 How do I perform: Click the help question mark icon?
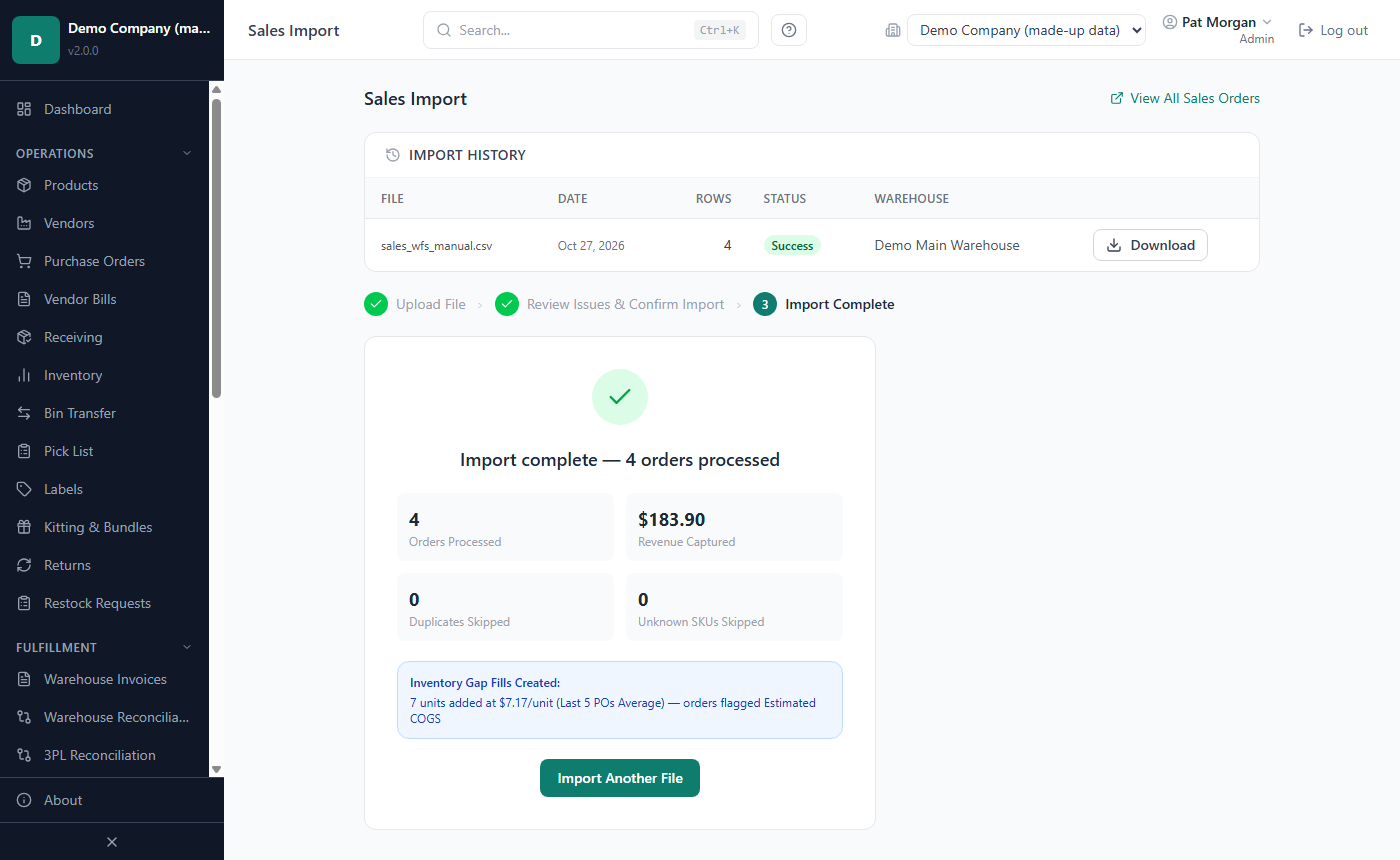tap(789, 30)
